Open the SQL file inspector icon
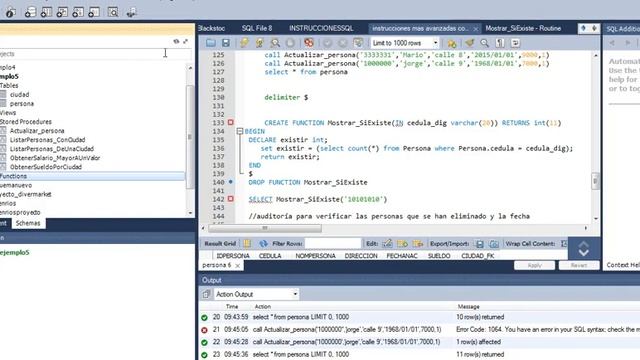The height and width of the screenshot is (360, 640). (x=10, y=13)
